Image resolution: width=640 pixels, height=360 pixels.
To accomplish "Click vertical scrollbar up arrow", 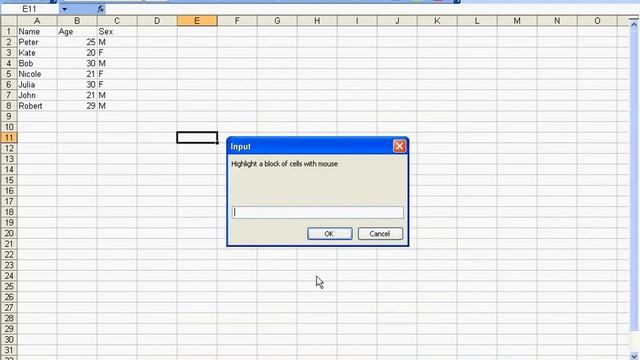I will click(x=633, y=24).
